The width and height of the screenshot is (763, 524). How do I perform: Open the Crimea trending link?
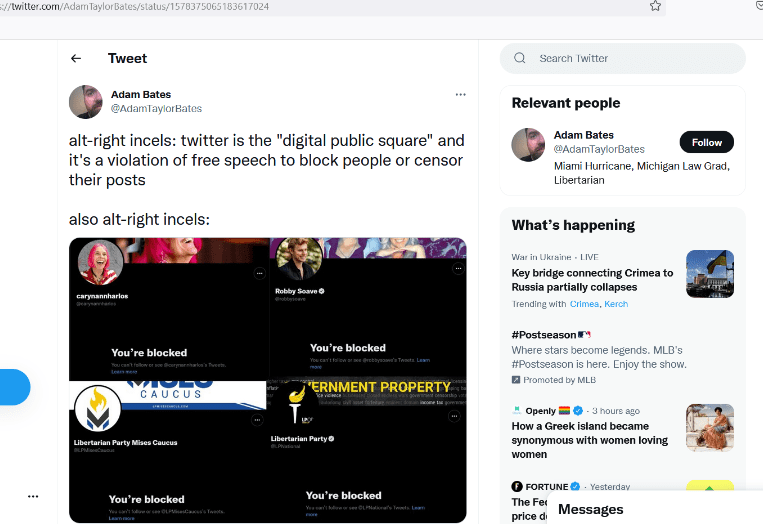(x=584, y=304)
